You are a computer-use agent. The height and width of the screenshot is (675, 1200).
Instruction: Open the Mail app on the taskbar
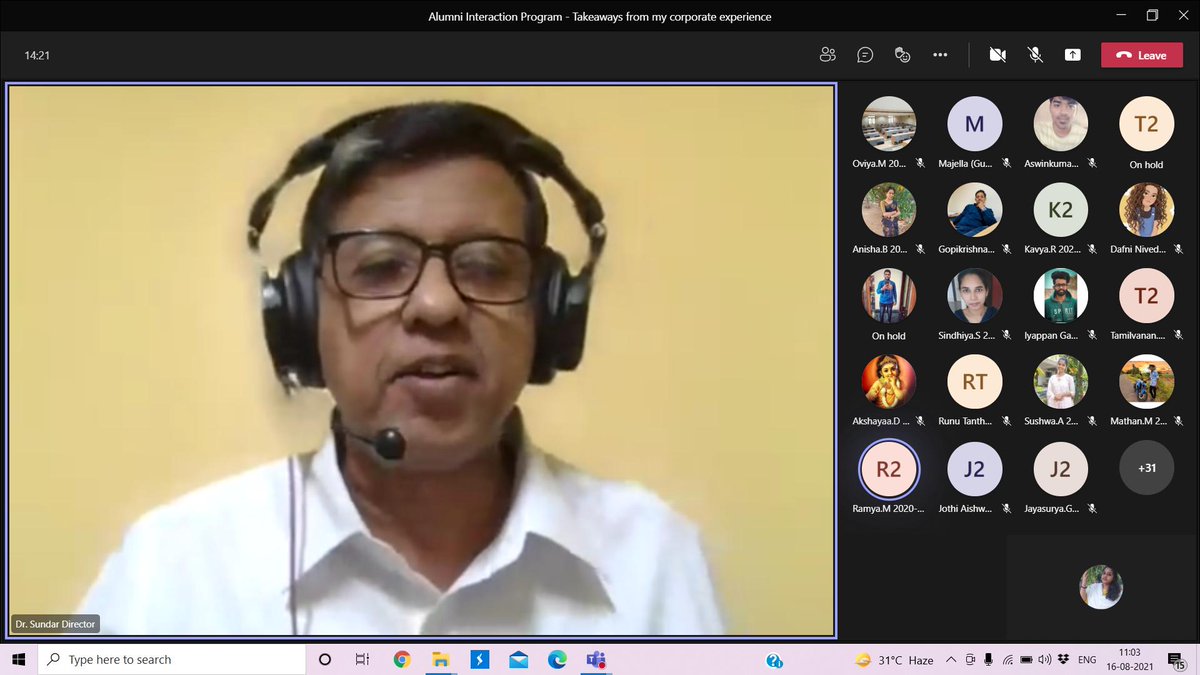(x=519, y=660)
